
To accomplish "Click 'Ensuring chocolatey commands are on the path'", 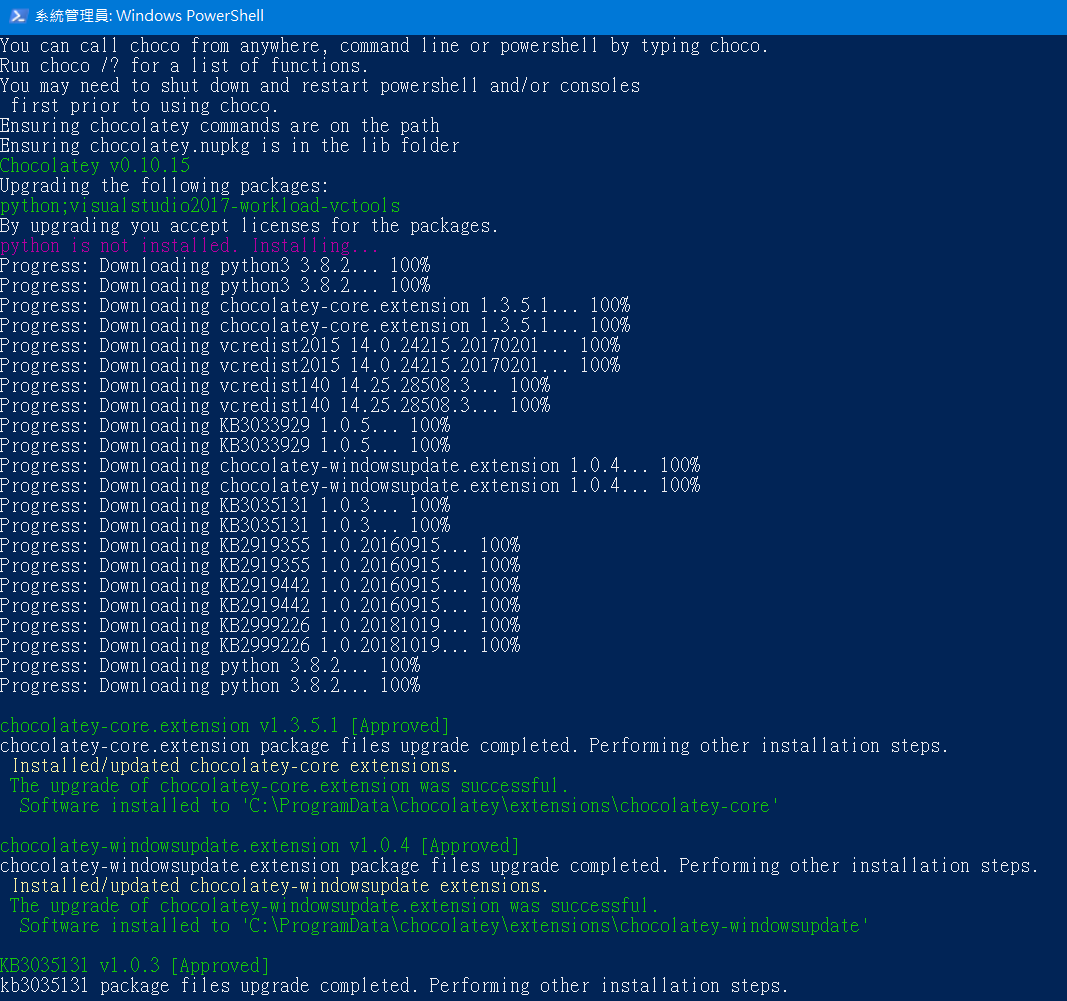I will (220, 126).
